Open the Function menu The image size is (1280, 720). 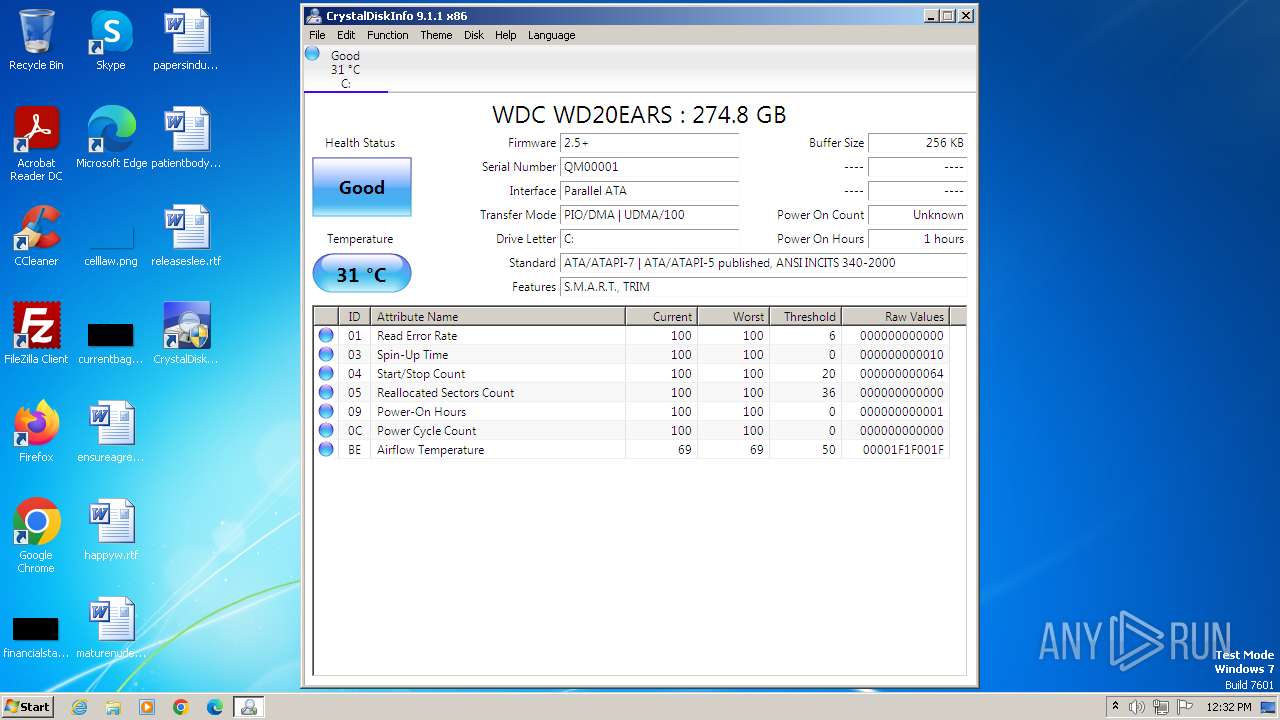tap(388, 35)
